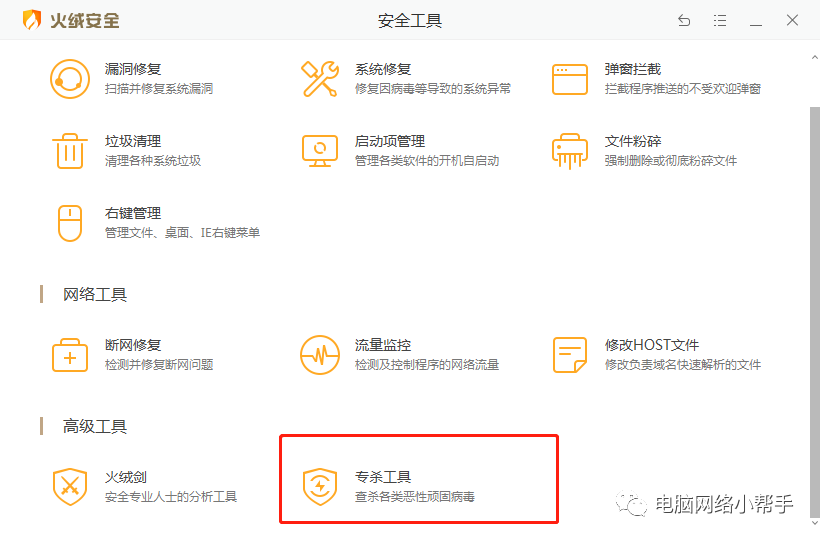Screen dimensions: 820x540
Task: Click the 专杀工具 lightning shield icon
Action: [x=320, y=487]
